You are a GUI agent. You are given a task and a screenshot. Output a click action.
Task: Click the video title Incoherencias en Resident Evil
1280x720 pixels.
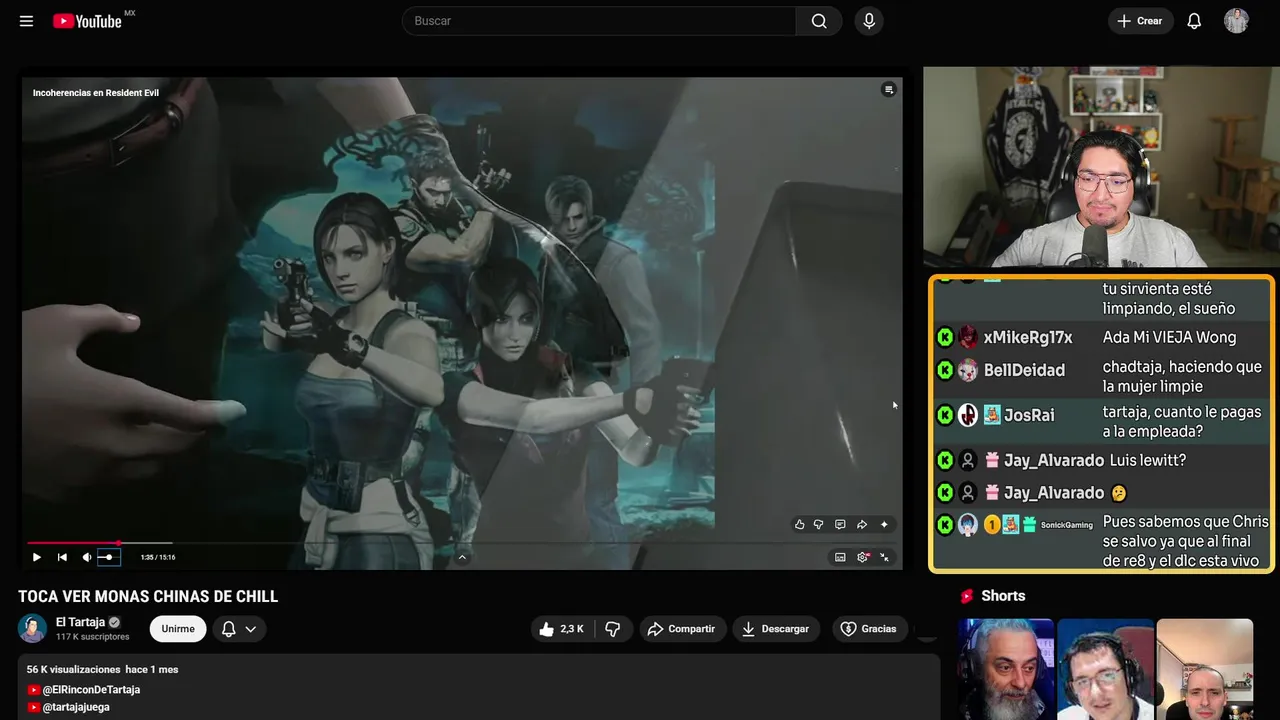click(96, 93)
